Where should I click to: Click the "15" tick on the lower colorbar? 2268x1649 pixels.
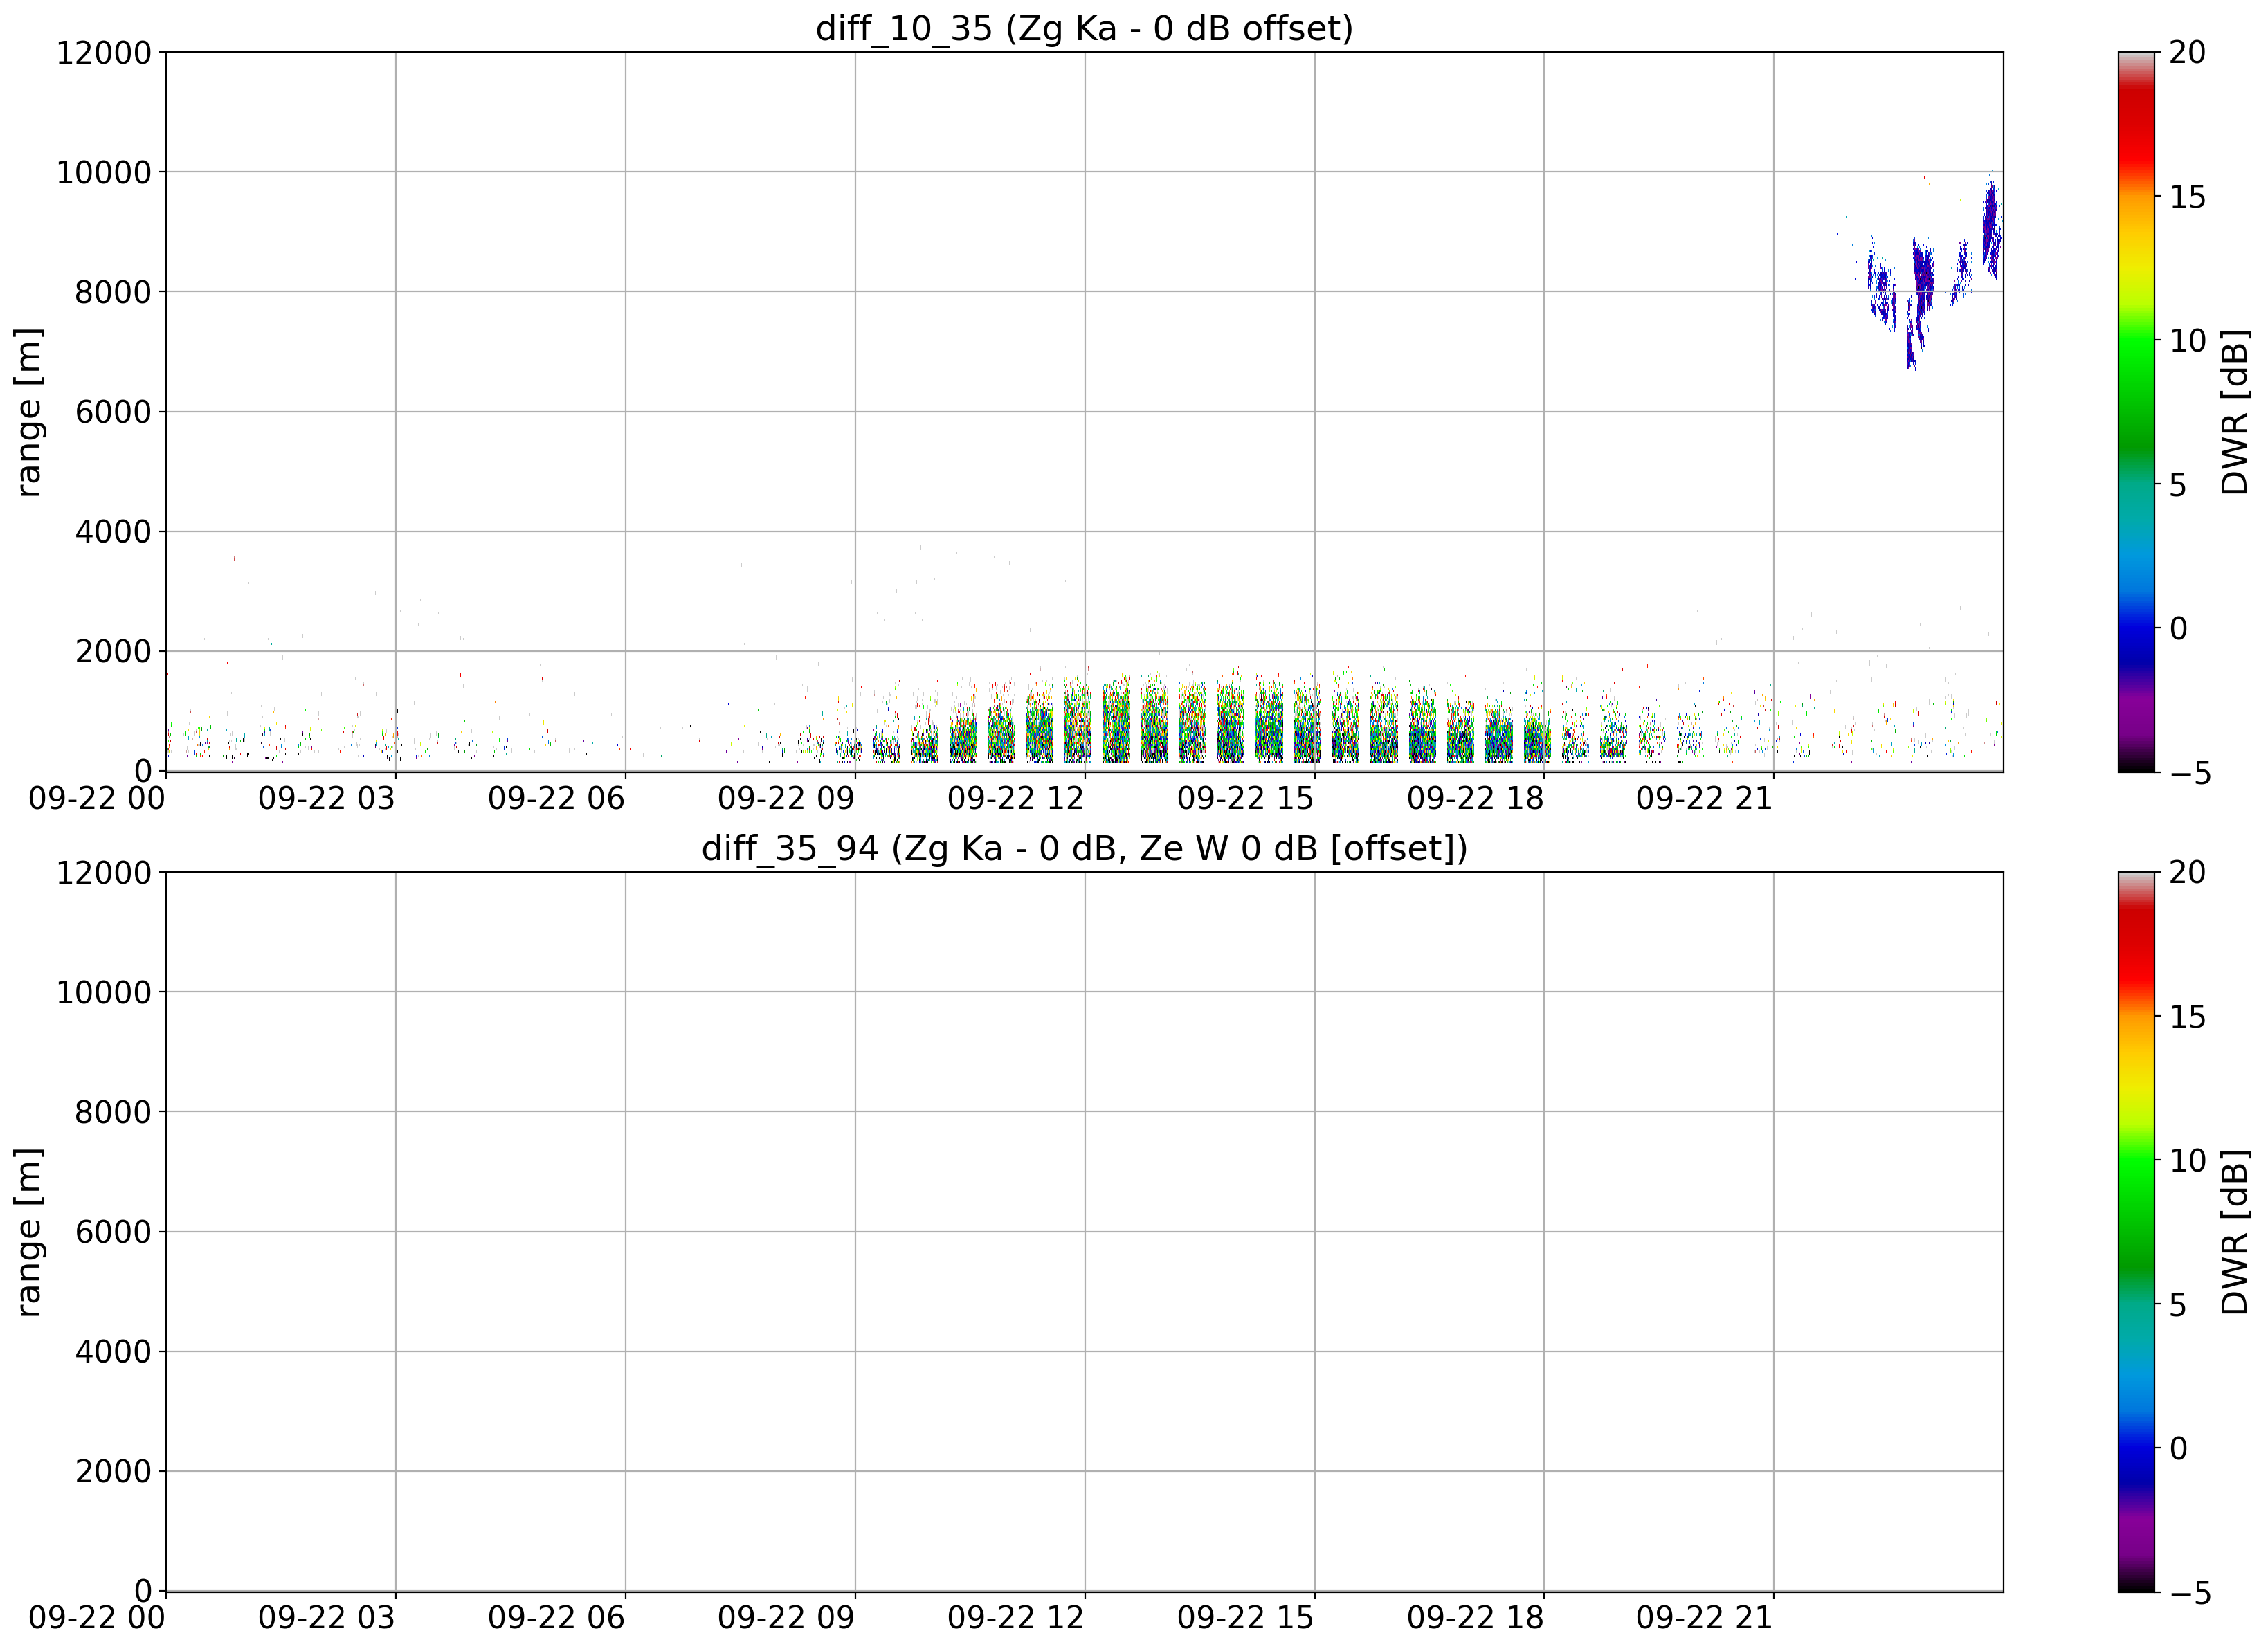point(2188,1017)
